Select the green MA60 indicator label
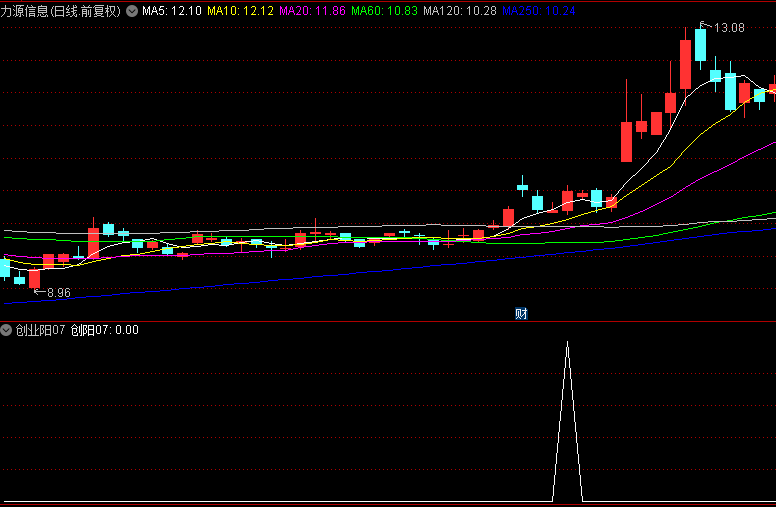 pos(384,11)
